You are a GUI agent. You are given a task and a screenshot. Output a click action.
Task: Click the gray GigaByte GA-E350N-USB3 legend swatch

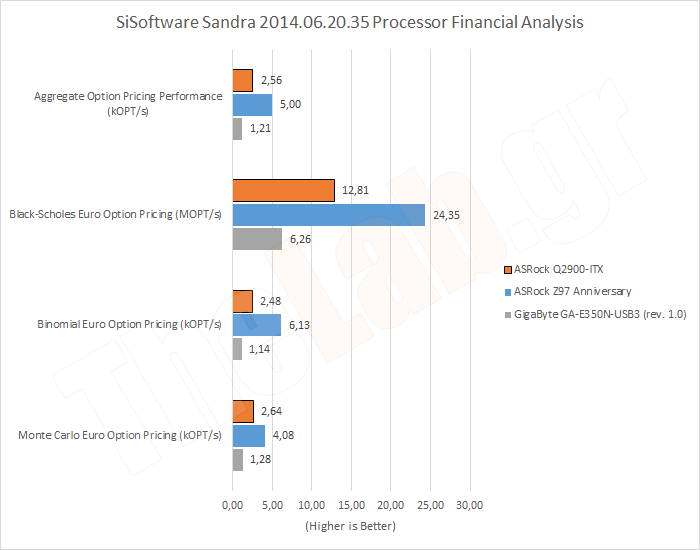coord(508,315)
